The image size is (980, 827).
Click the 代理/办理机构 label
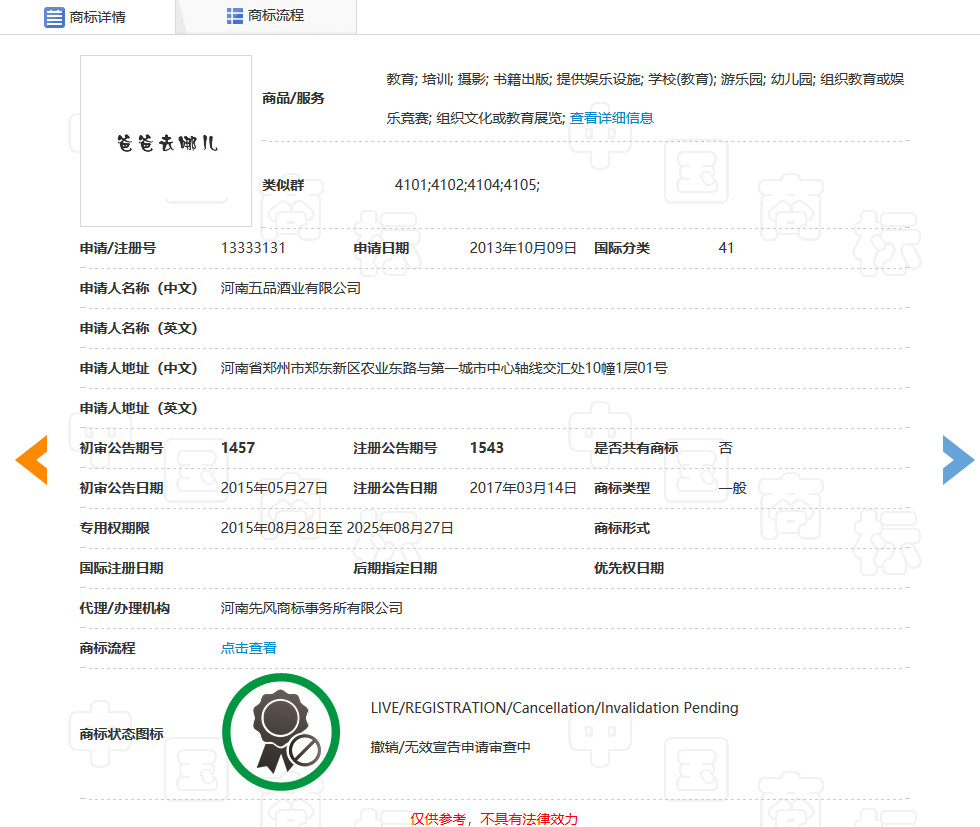pyautogui.click(x=124, y=608)
